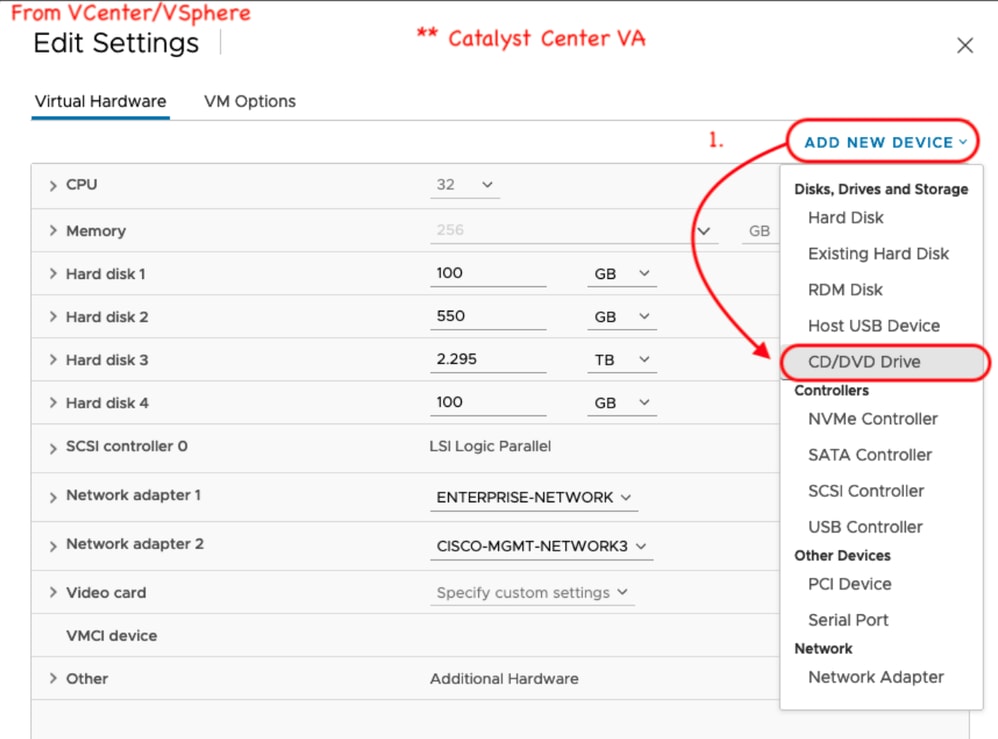
Task: Open the CPU count dropdown showing 32
Action: [465, 185]
